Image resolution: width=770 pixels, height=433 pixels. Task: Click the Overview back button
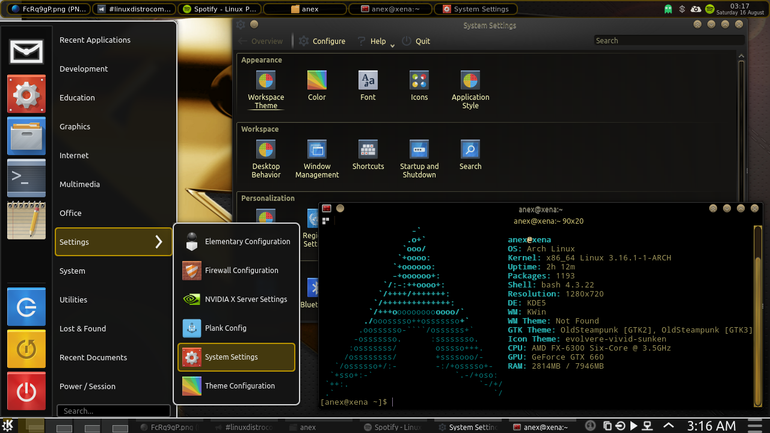pyautogui.click(x=261, y=41)
